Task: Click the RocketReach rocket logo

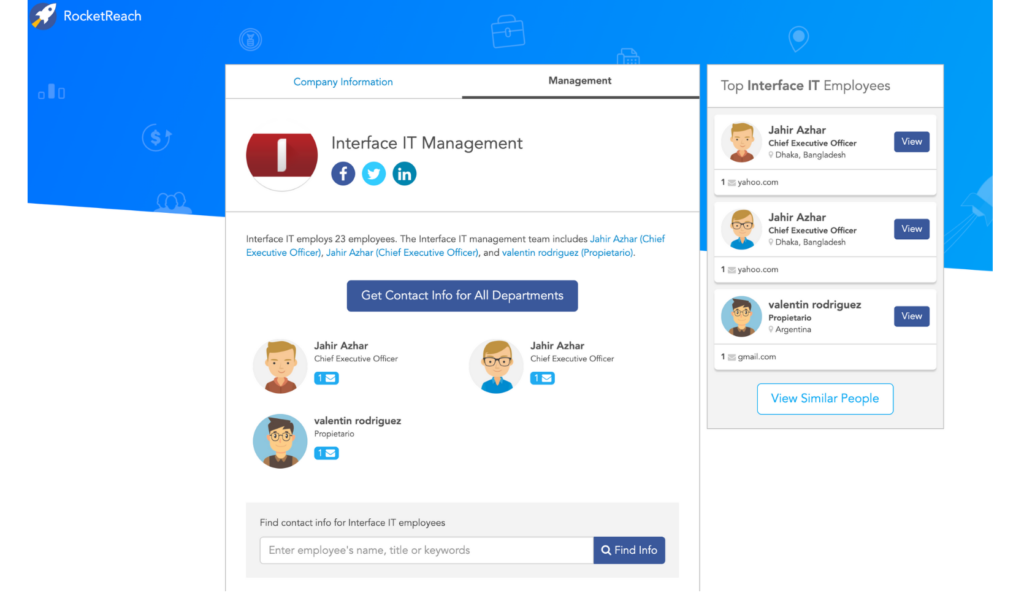Action: point(43,16)
